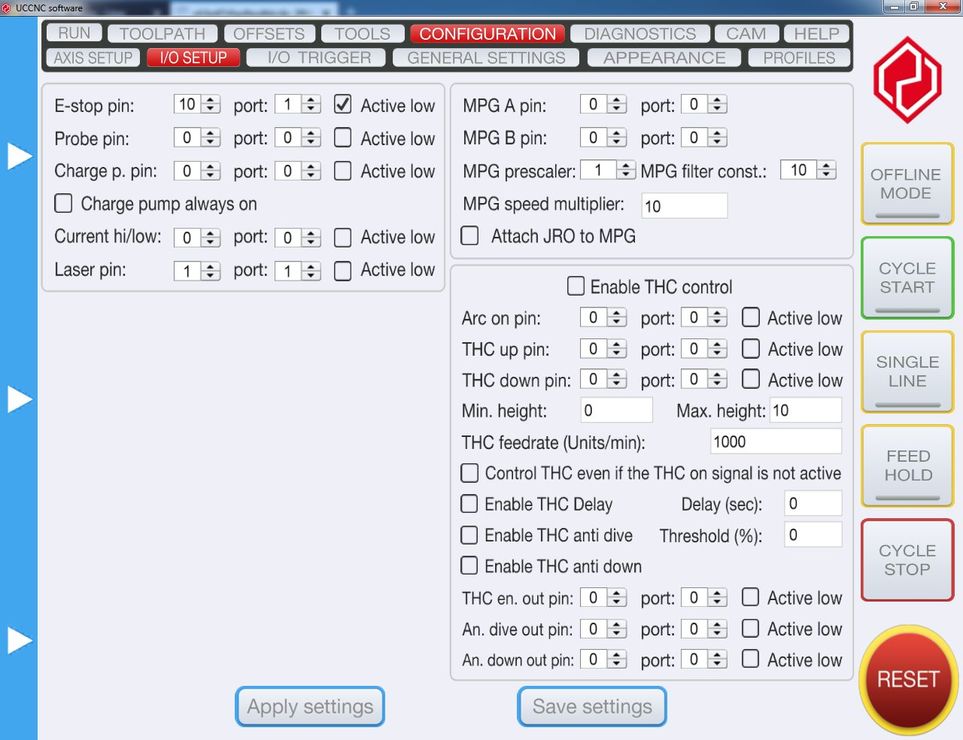Open the bottom left sidebar arrow panel
This screenshot has height=740, width=963.
(x=19, y=640)
